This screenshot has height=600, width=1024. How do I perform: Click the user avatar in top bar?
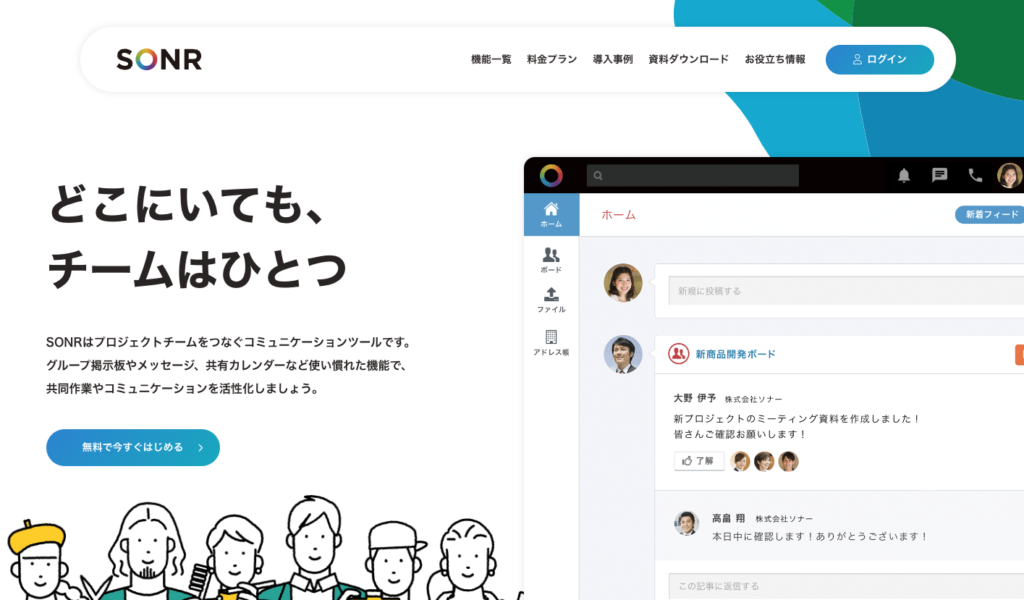[x=1010, y=175]
